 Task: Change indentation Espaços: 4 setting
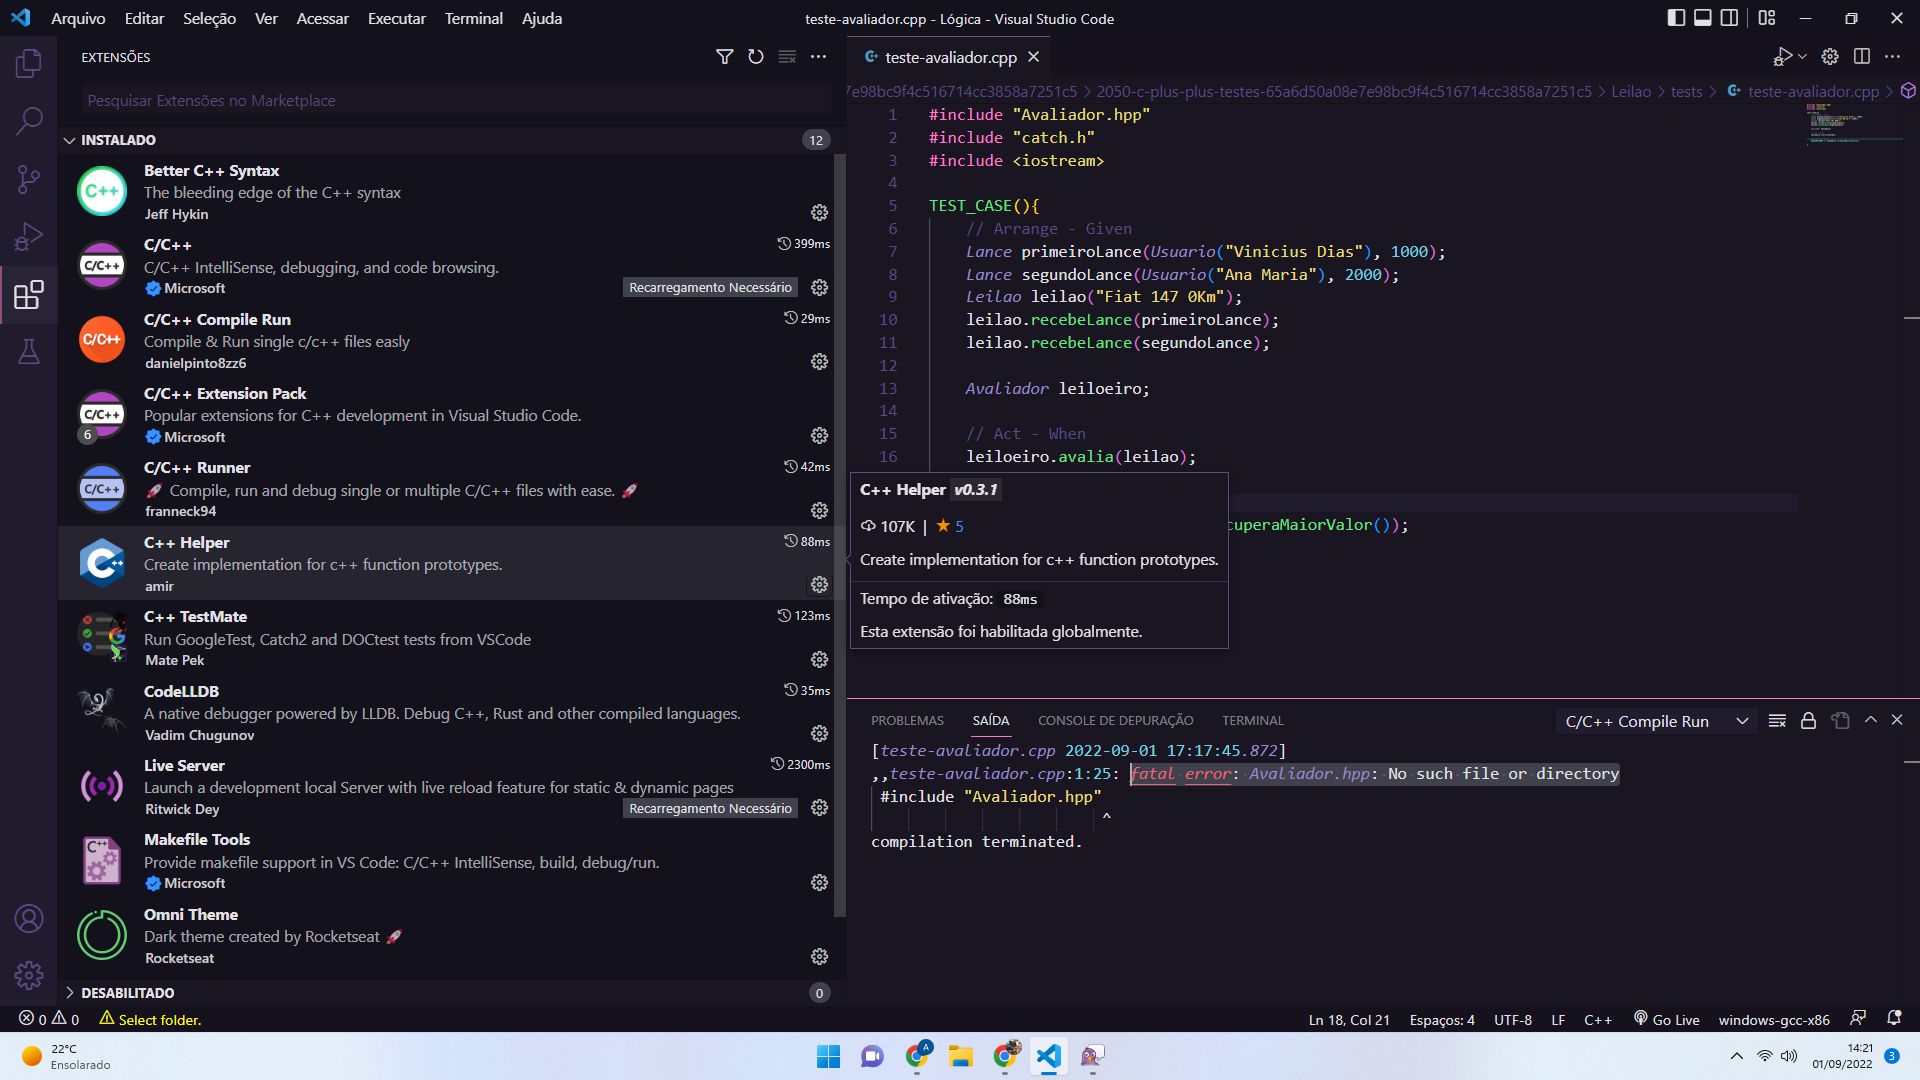tap(1442, 1020)
